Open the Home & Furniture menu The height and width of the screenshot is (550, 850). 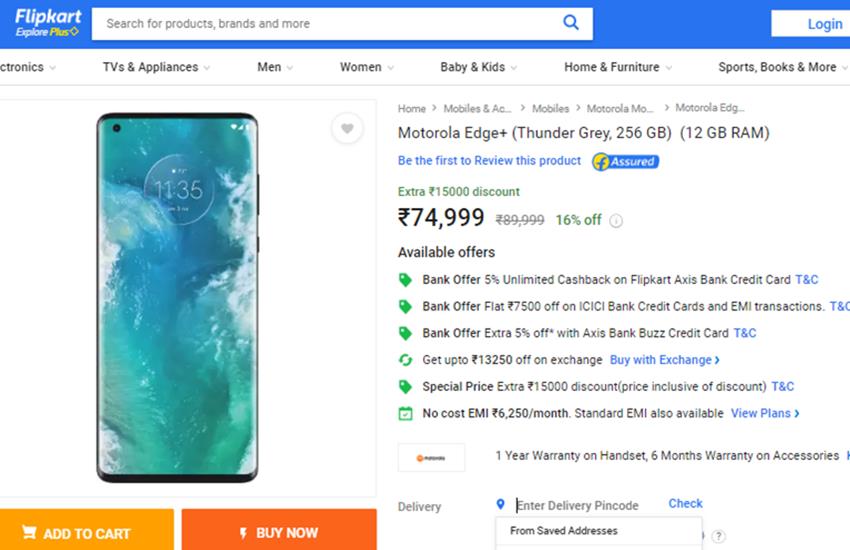(x=617, y=67)
